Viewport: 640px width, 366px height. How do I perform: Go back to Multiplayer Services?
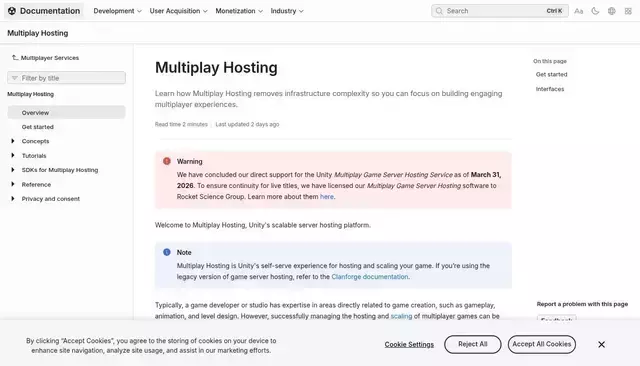coord(50,58)
